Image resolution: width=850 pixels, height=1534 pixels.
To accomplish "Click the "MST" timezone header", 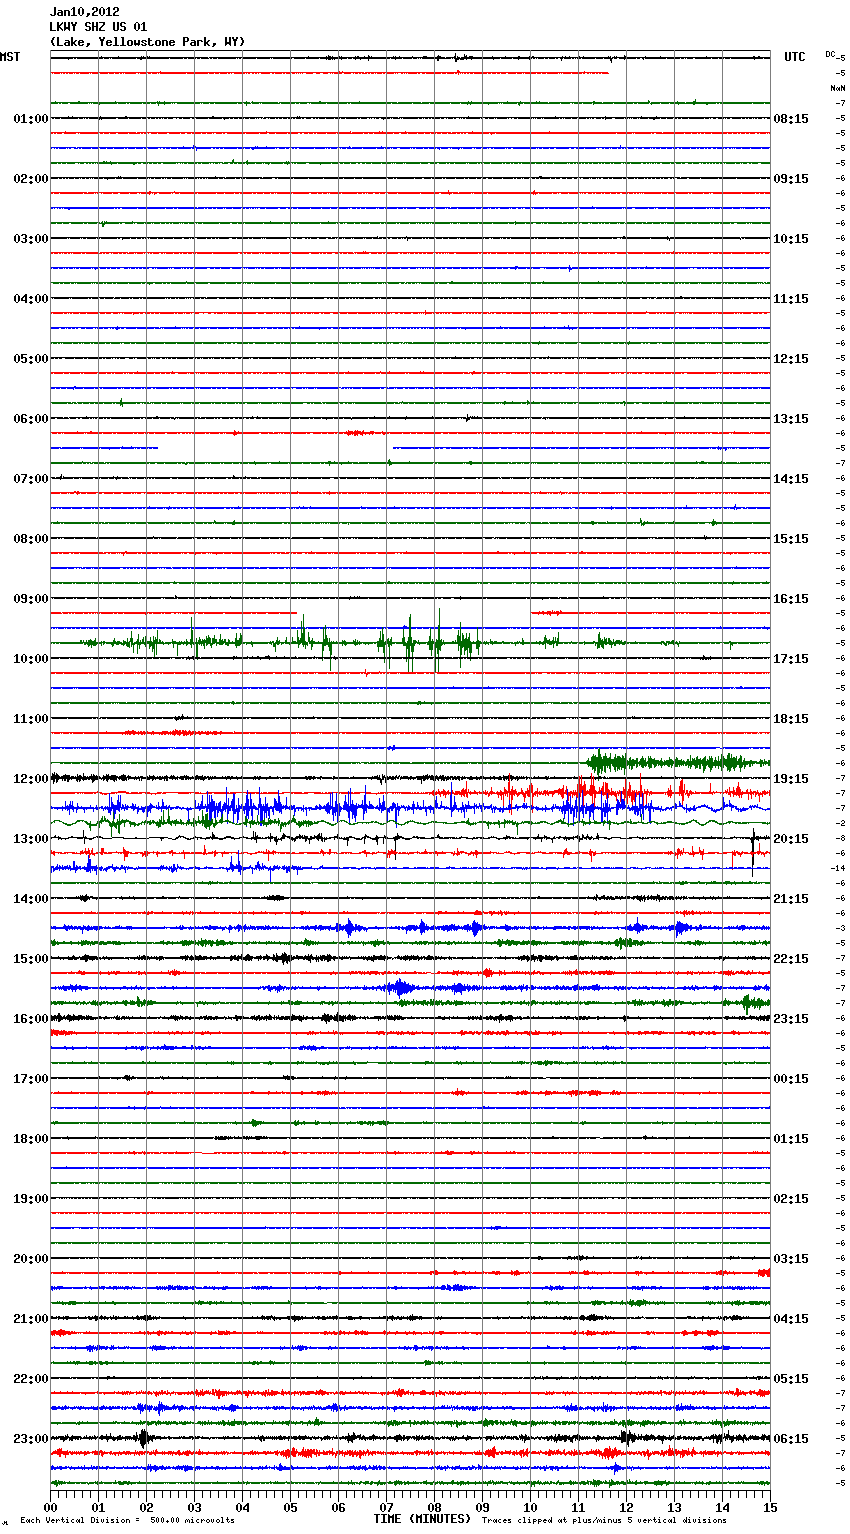I will click(10, 57).
